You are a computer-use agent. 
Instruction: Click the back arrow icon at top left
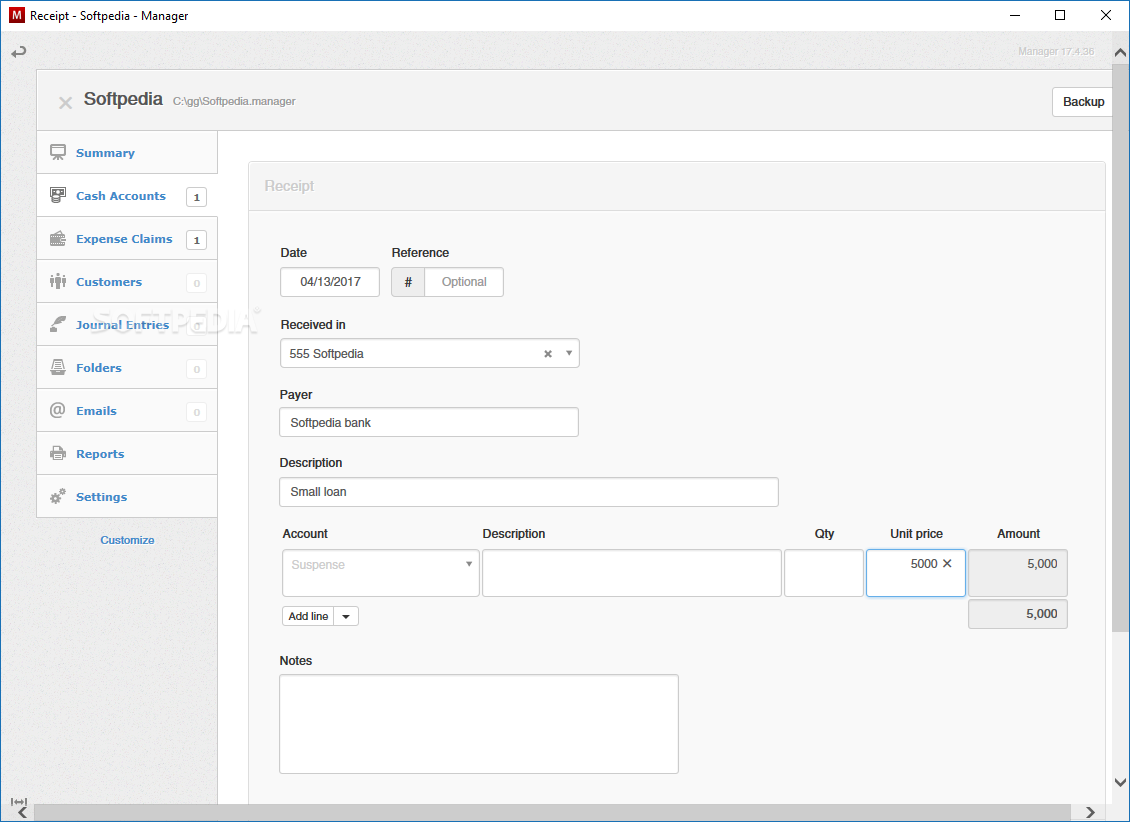[x=19, y=52]
